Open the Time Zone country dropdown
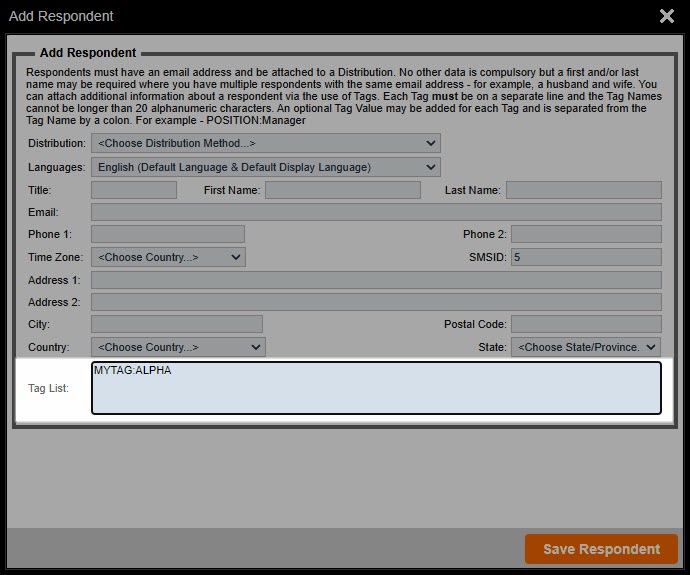 coord(168,257)
